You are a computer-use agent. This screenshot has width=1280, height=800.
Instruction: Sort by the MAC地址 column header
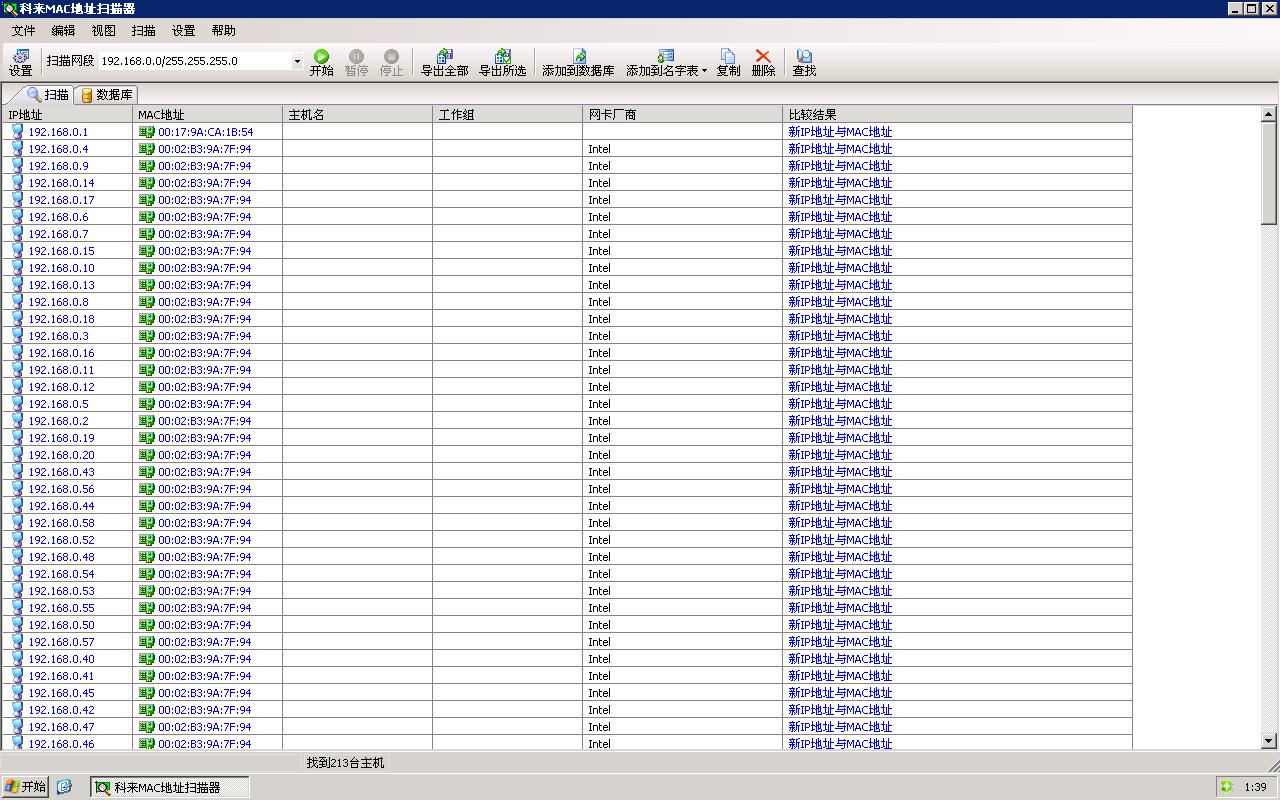point(207,114)
